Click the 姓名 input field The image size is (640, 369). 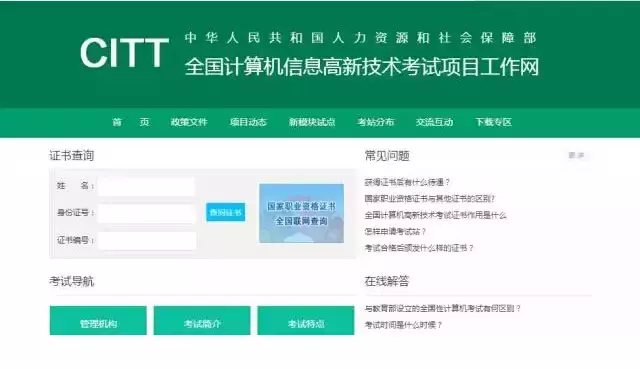click(147, 186)
